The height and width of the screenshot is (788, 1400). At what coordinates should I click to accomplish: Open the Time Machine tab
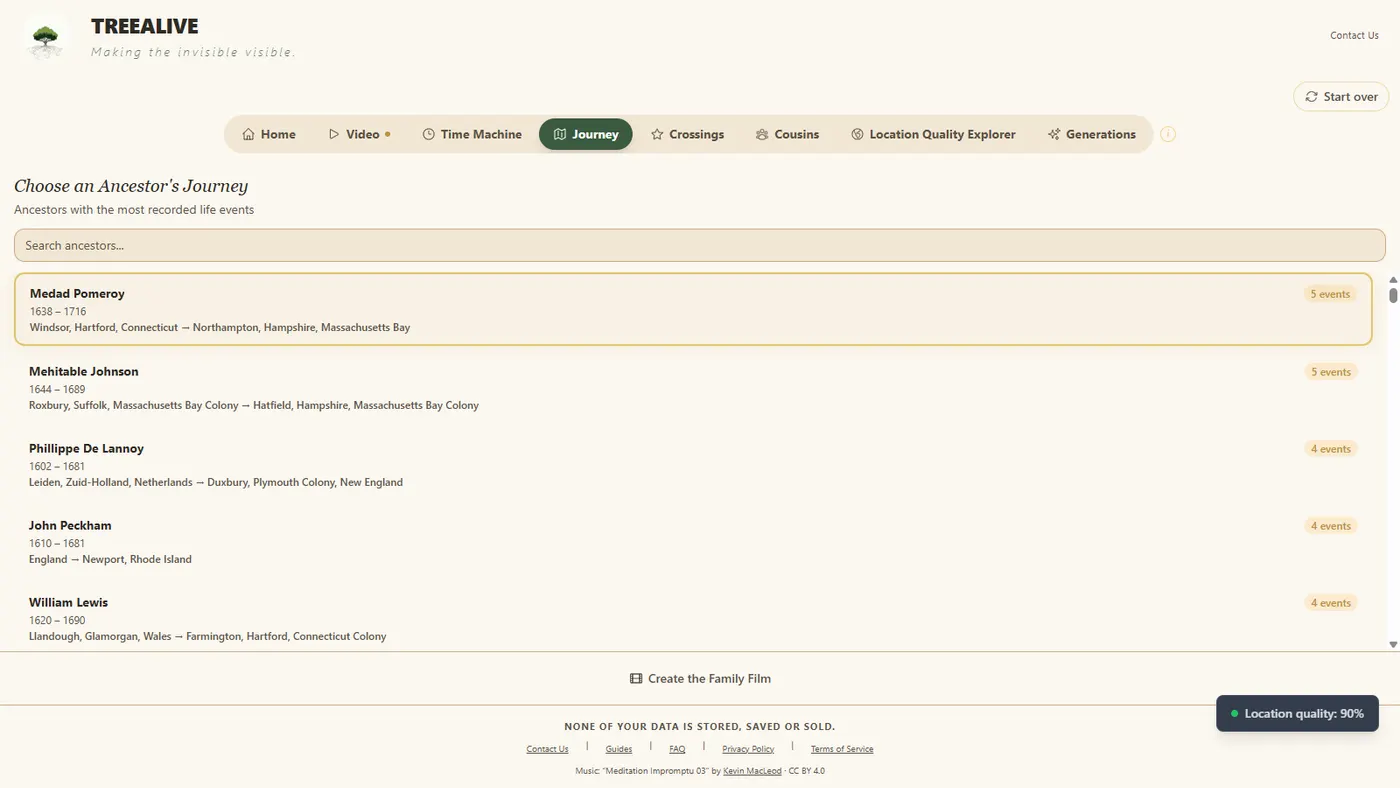click(472, 134)
